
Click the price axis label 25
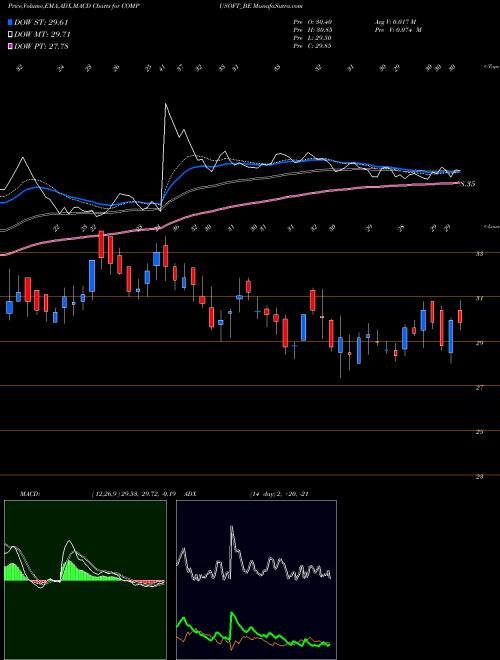(x=479, y=432)
